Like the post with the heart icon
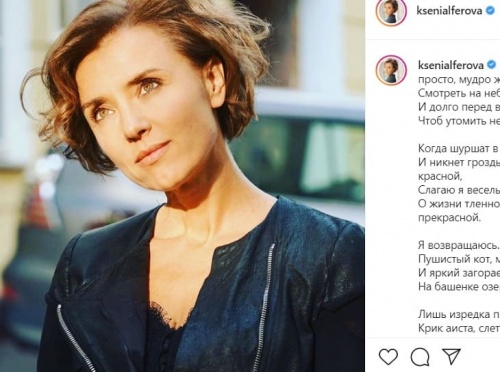The image size is (500, 372). tap(388, 357)
